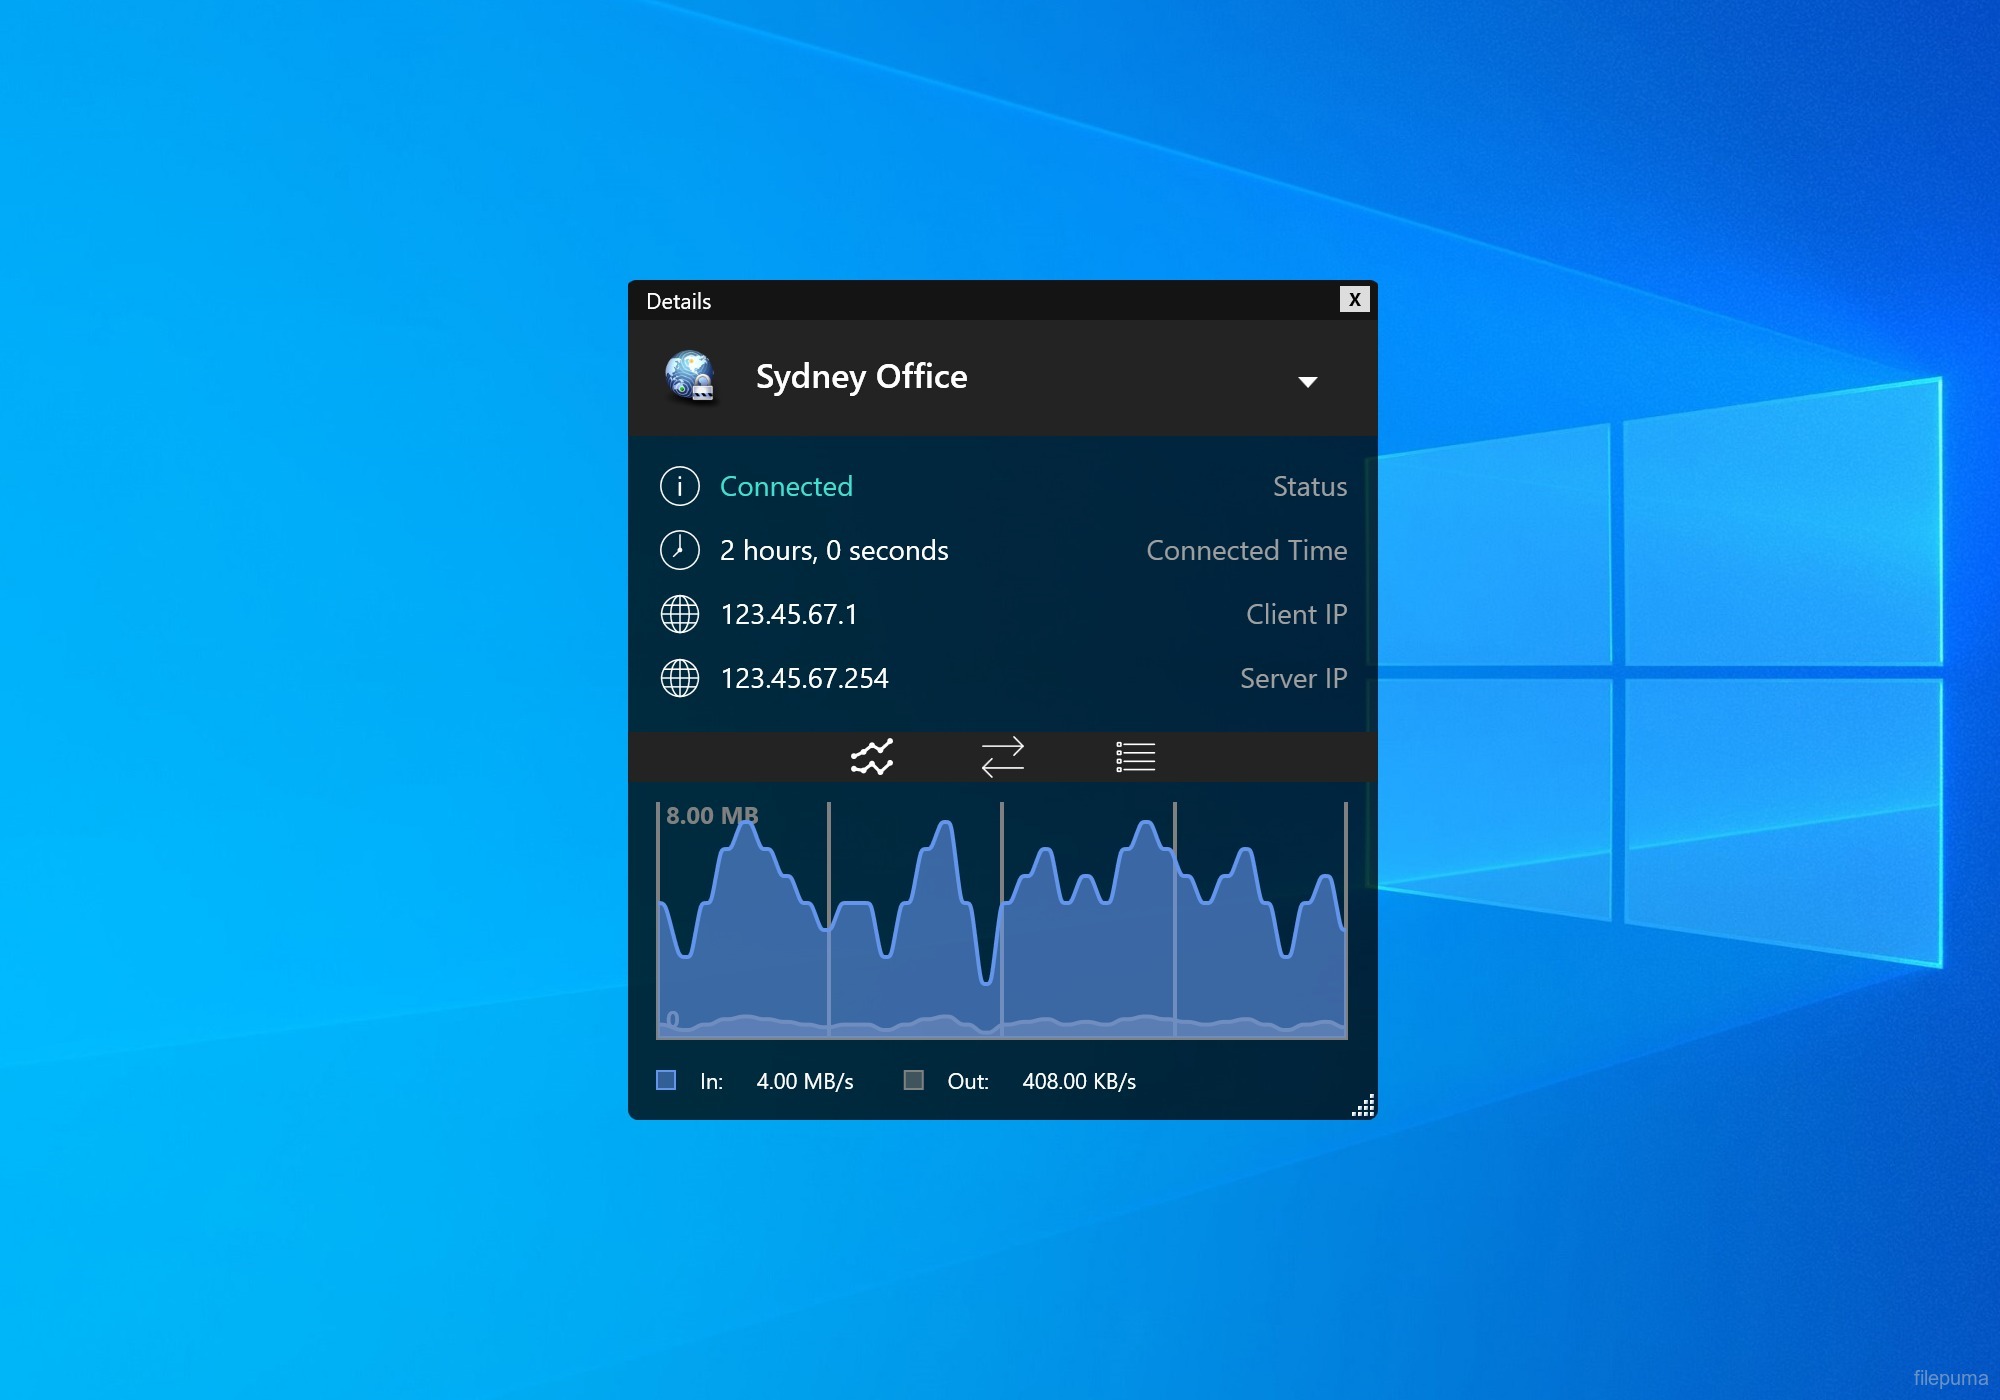Select the client IP 123.45.67.1
This screenshot has height=1400, width=2000.
[789, 614]
